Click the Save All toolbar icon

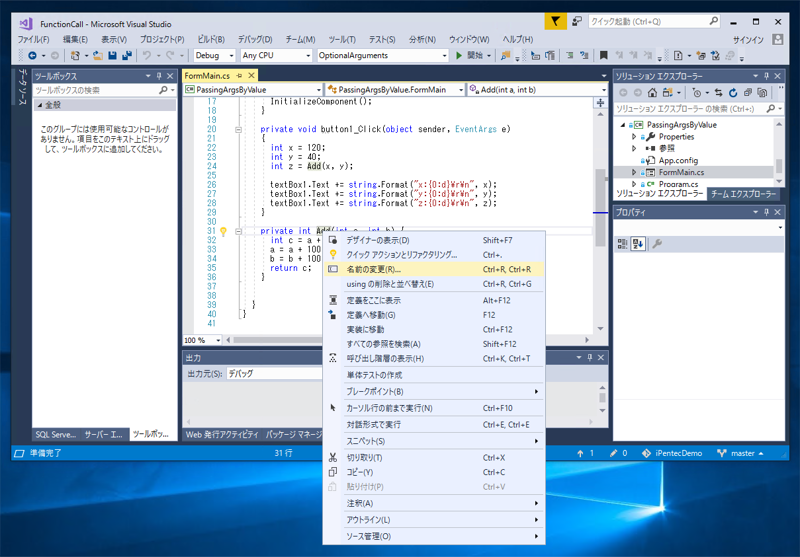[x=127, y=55]
